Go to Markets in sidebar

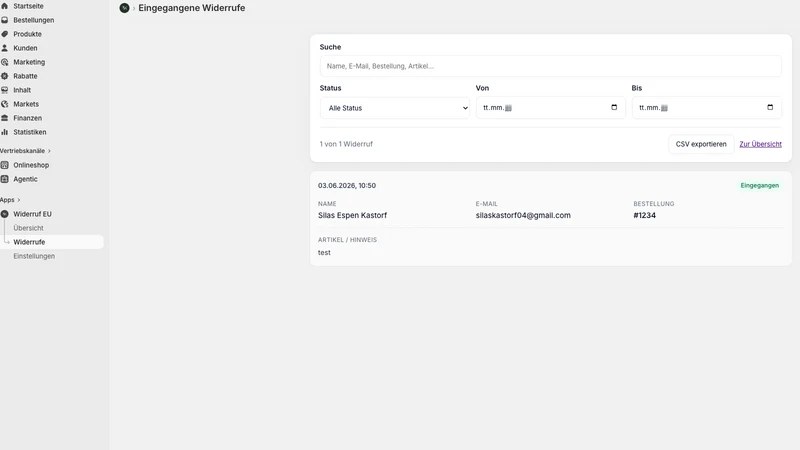[26, 104]
